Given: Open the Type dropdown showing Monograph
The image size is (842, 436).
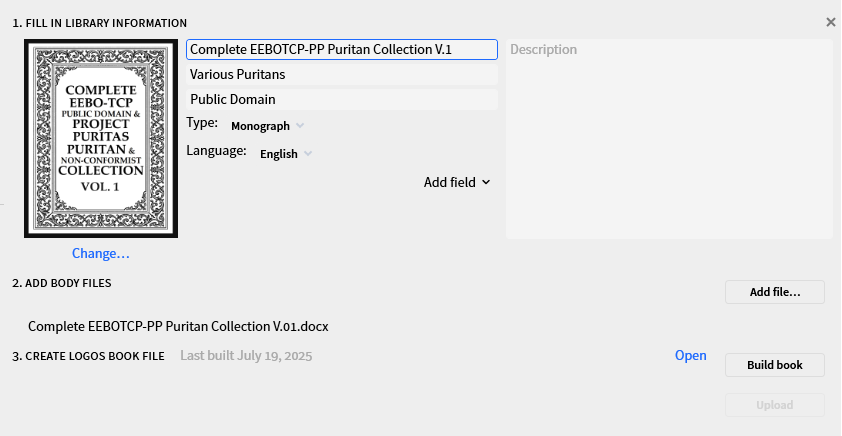Looking at the screenshot, I should click(x=267, y=126).
